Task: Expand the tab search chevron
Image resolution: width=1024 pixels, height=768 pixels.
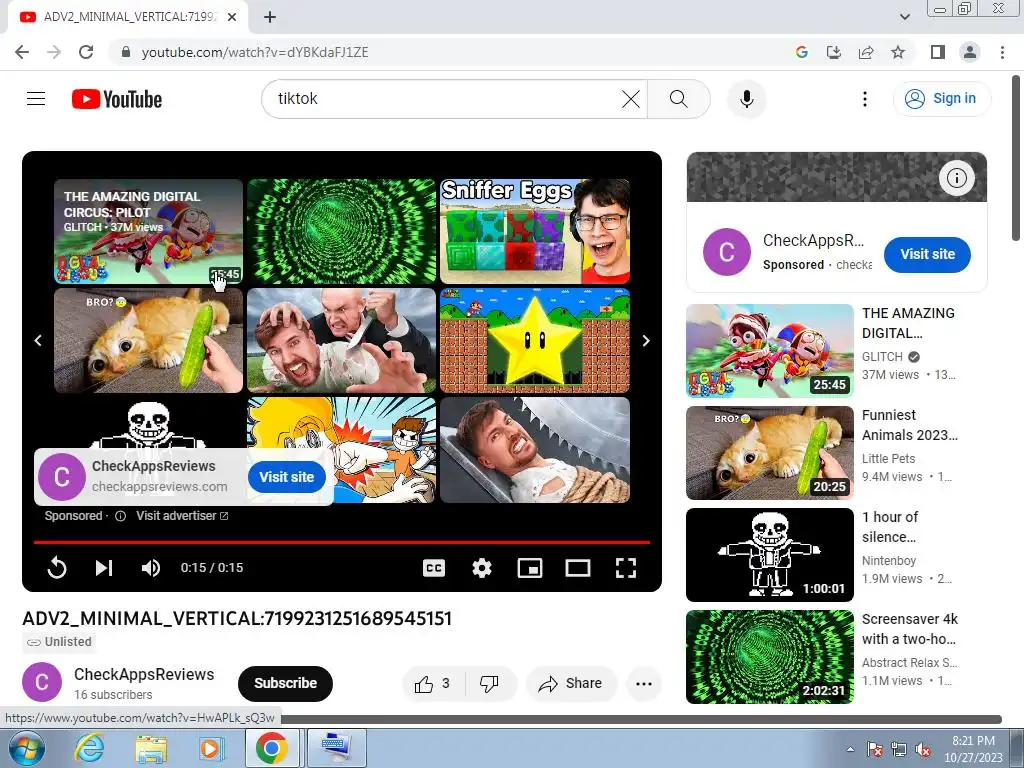Action: pos(904,17)
